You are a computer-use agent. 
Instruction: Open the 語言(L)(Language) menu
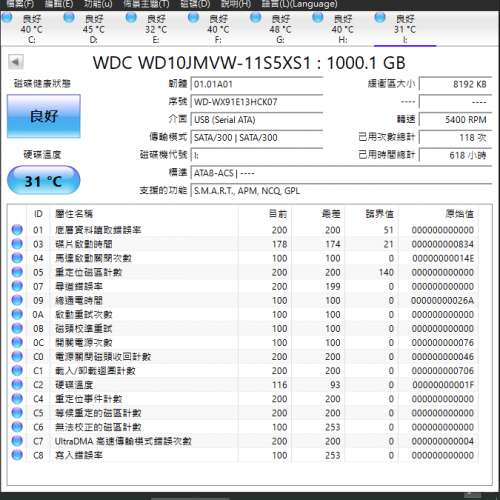(x=299, y=4)
